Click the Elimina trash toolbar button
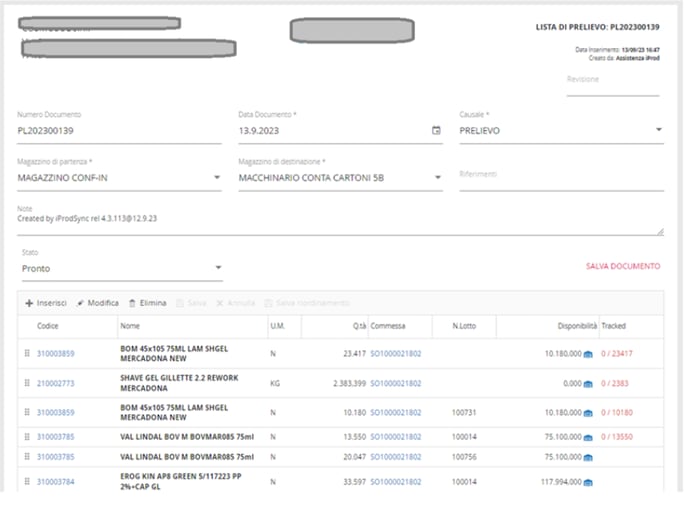The width and height of the screenshot is (688, 505). click(x=147, y=303)
